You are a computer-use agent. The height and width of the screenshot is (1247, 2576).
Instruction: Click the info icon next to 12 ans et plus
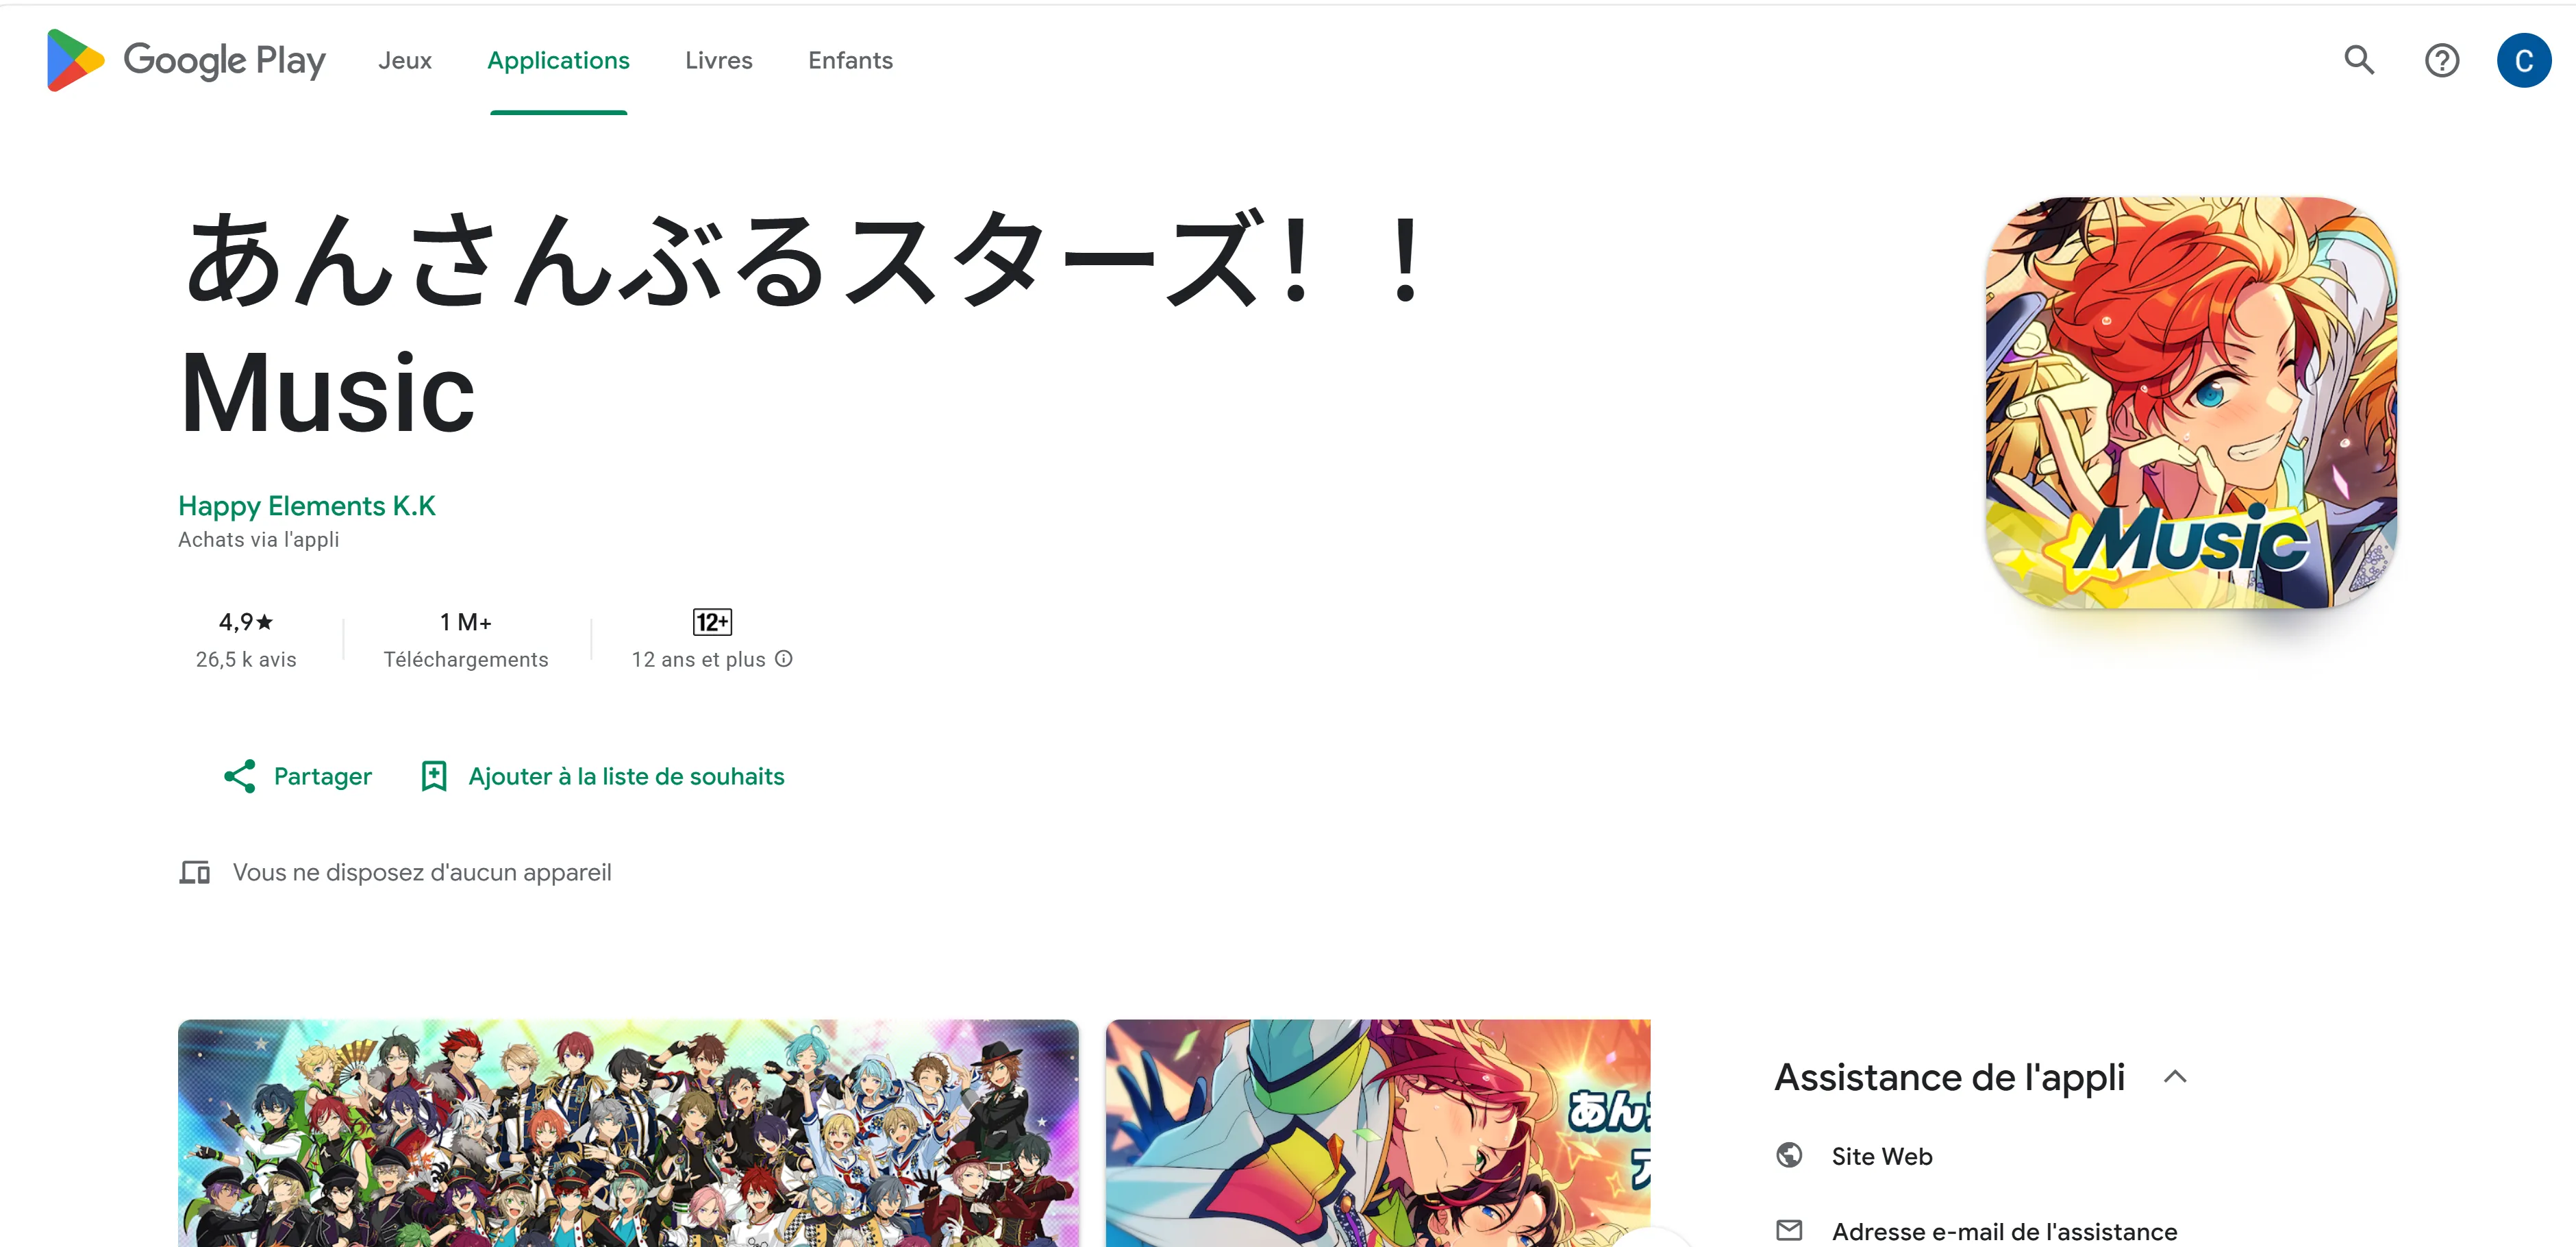coord(784,658)
